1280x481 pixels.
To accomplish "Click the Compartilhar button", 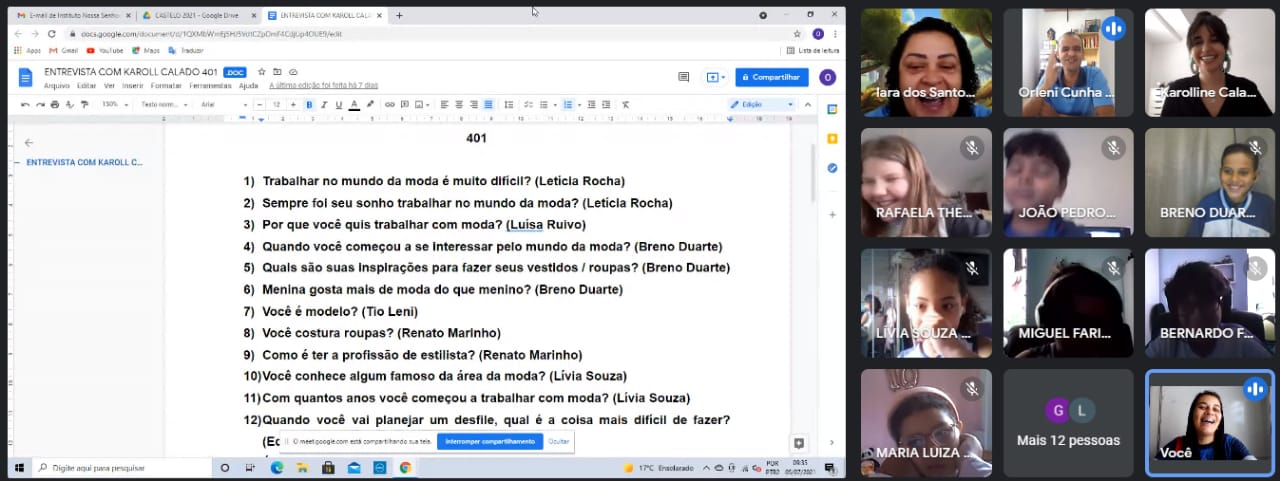I will click(772, 77).
